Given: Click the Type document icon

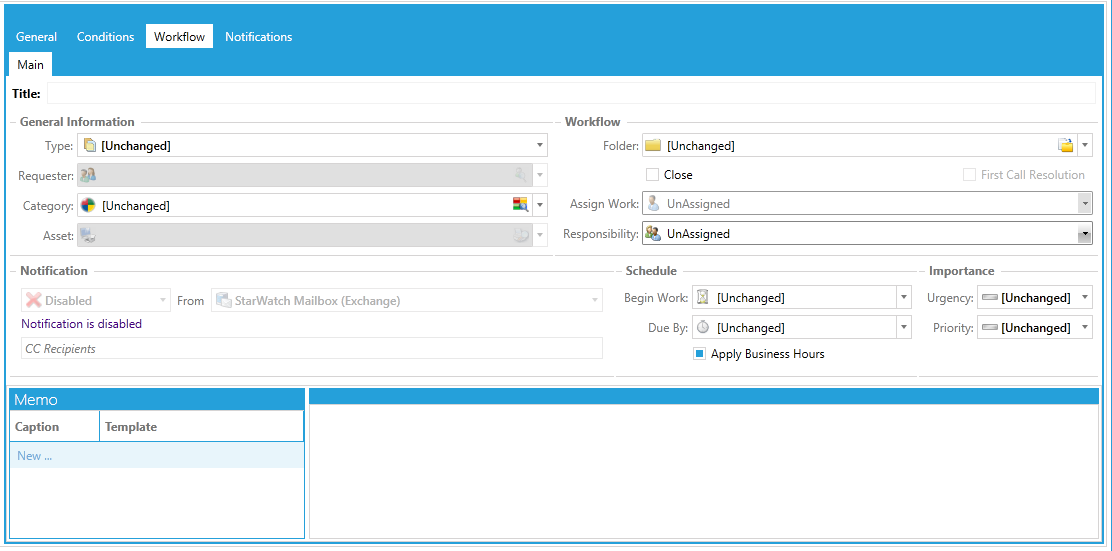Looking at the screenshot, I should coord(89,145).
